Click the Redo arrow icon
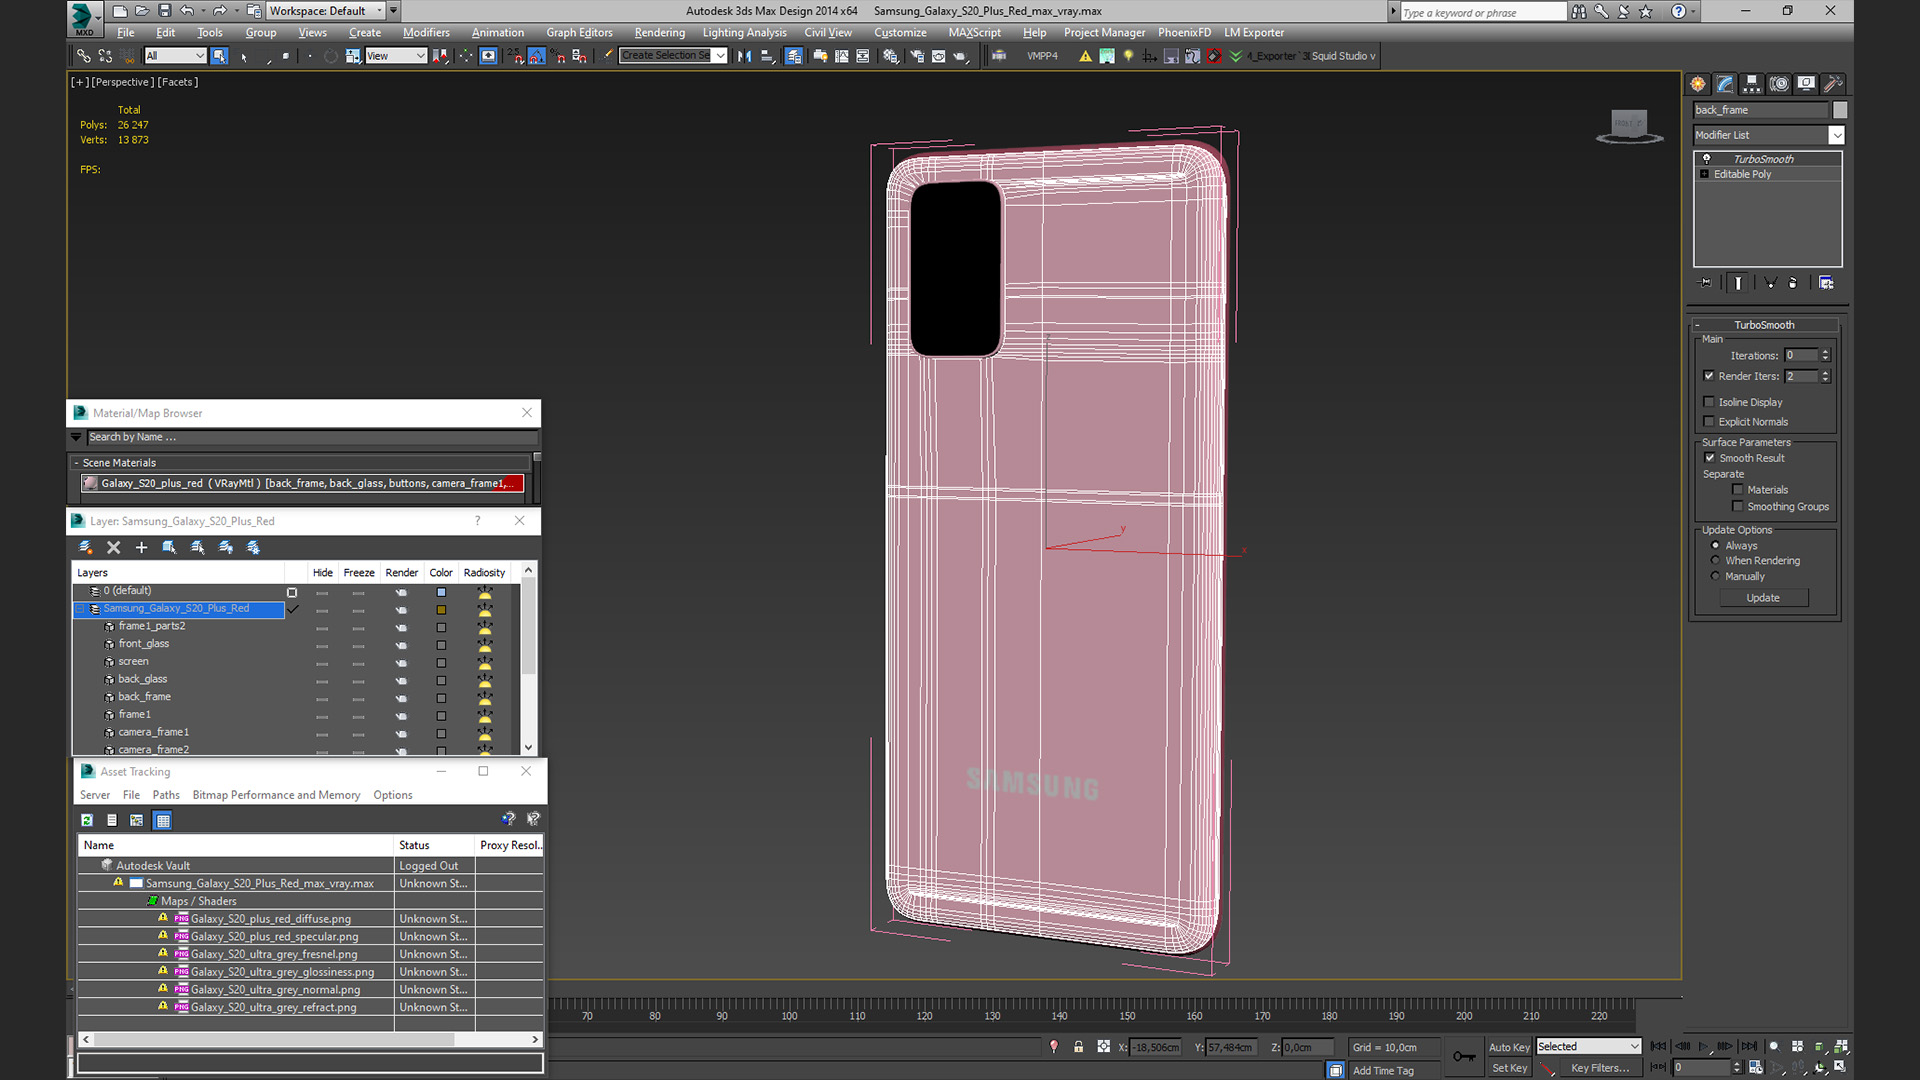This screenshot has height=1080, width=1920. pyautogui.click(x=219, y=11)
